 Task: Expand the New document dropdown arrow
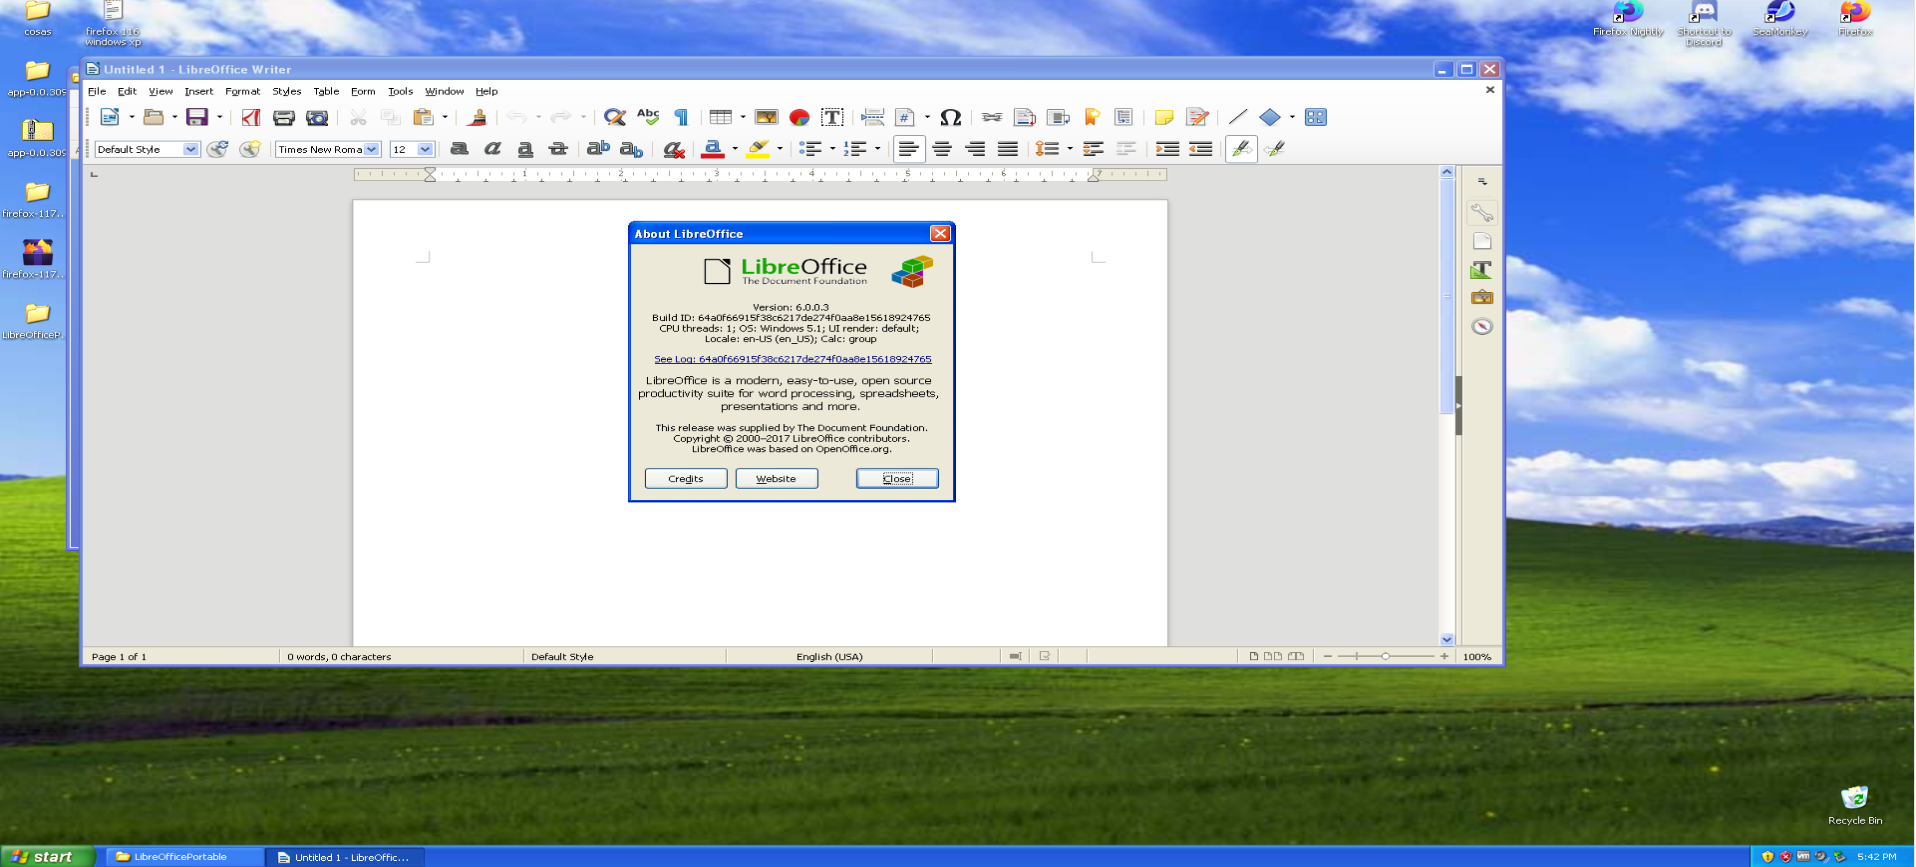(x=131, y=117)
